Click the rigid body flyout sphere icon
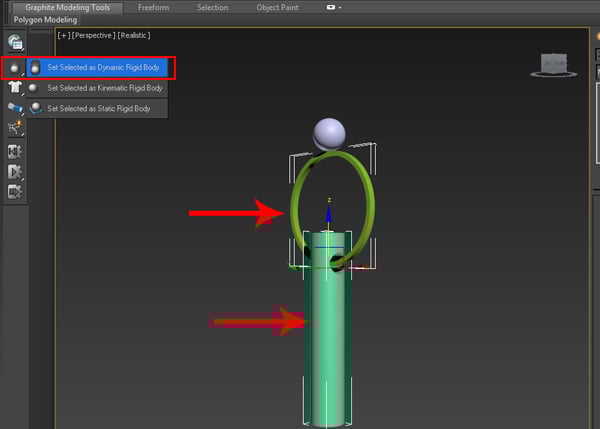The image size is (600, 429). (x=15, y=68)
